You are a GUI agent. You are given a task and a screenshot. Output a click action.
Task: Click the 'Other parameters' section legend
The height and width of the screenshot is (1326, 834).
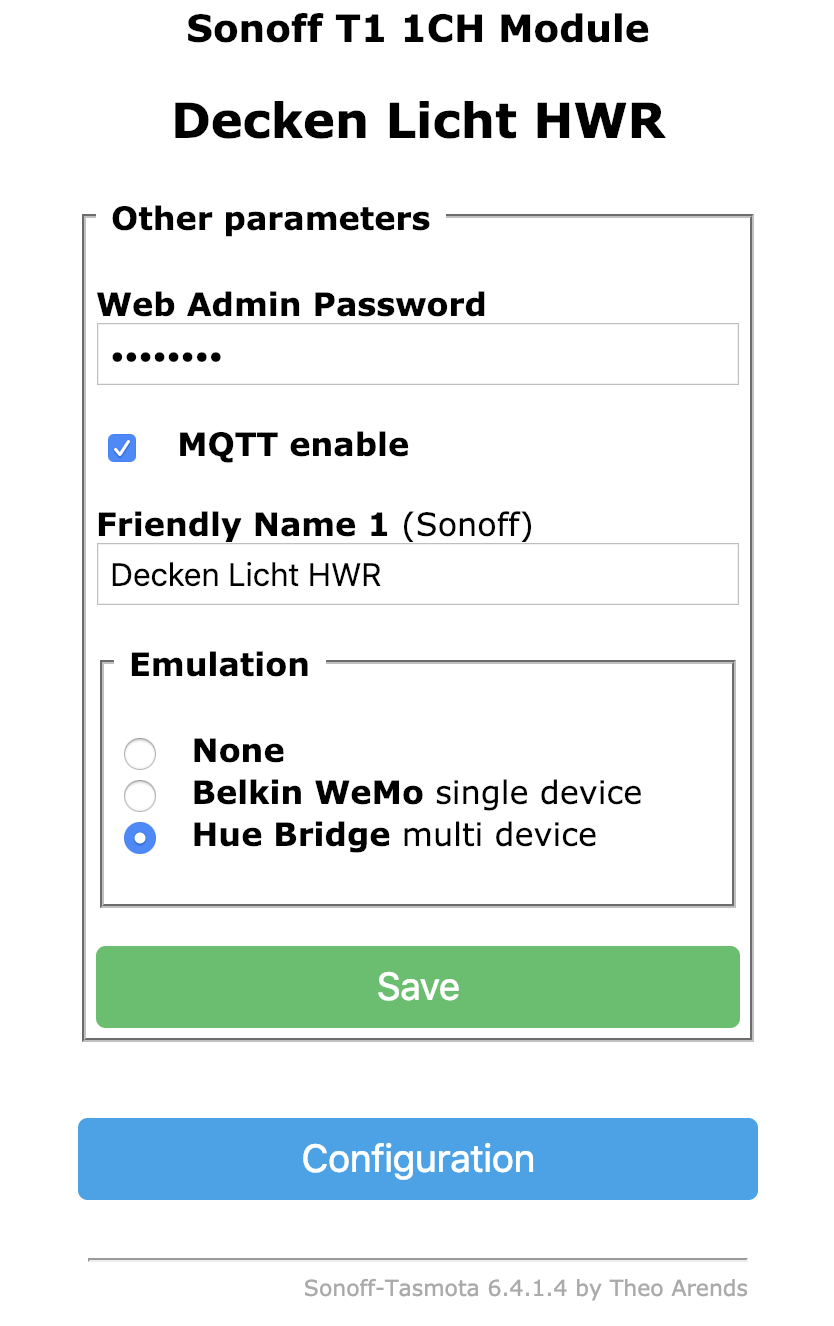coord(270,219)
